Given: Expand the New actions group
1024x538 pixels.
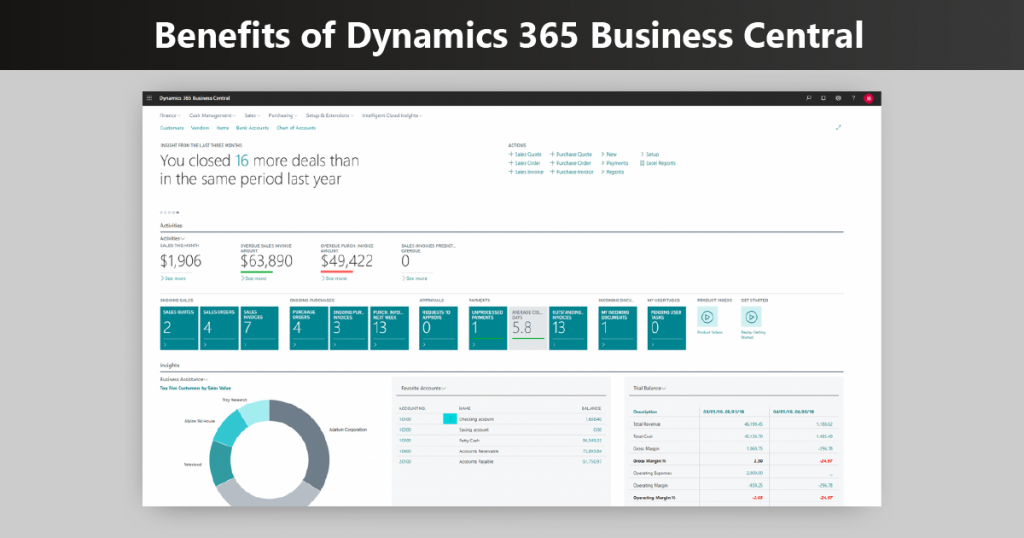Looking at the screenshot, I should click(609, 154).
